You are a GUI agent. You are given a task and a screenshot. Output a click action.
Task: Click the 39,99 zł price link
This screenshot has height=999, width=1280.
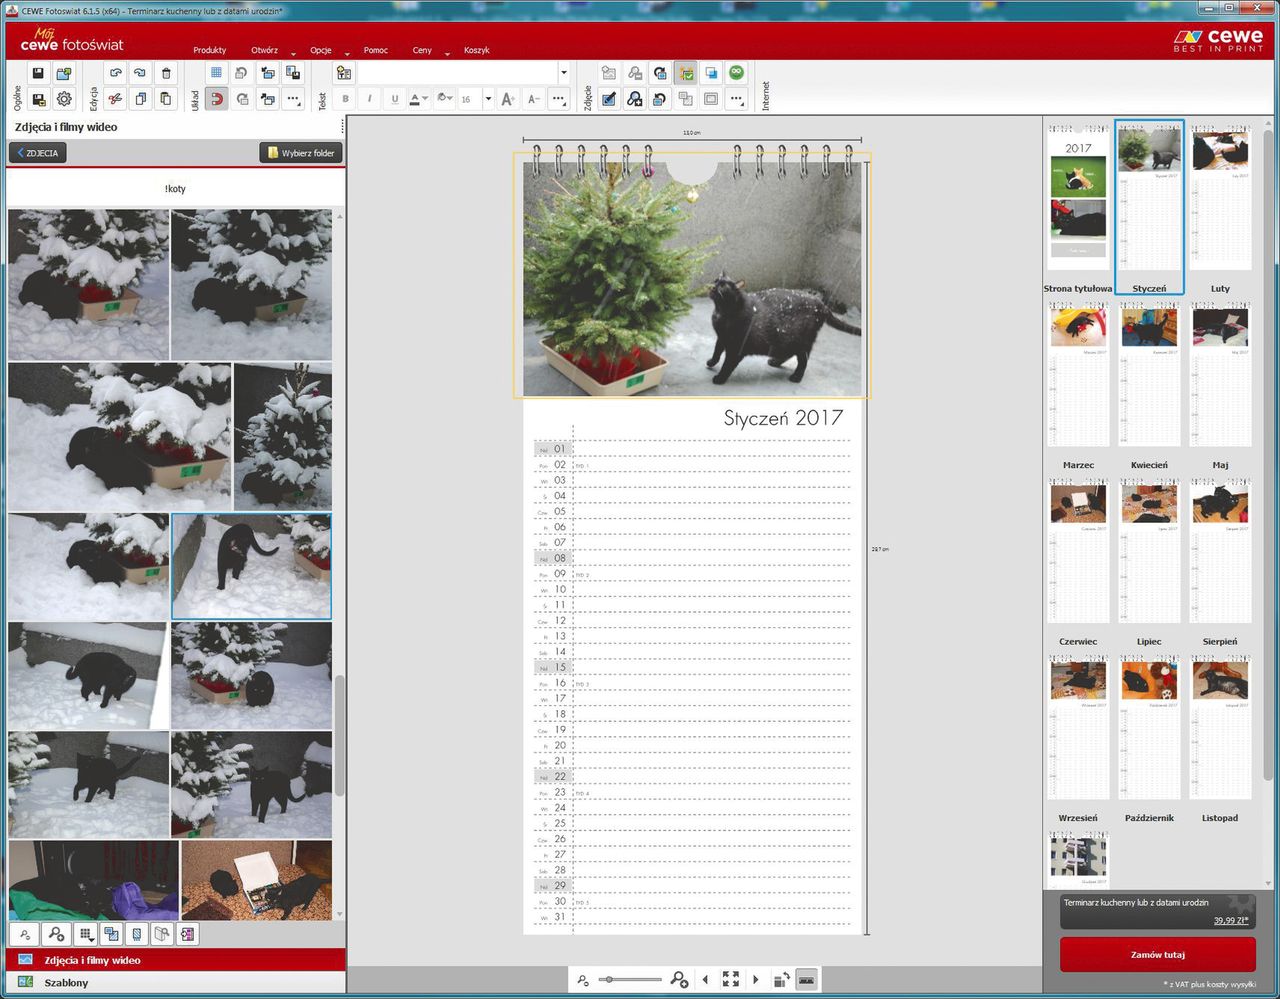point(1230,920)
